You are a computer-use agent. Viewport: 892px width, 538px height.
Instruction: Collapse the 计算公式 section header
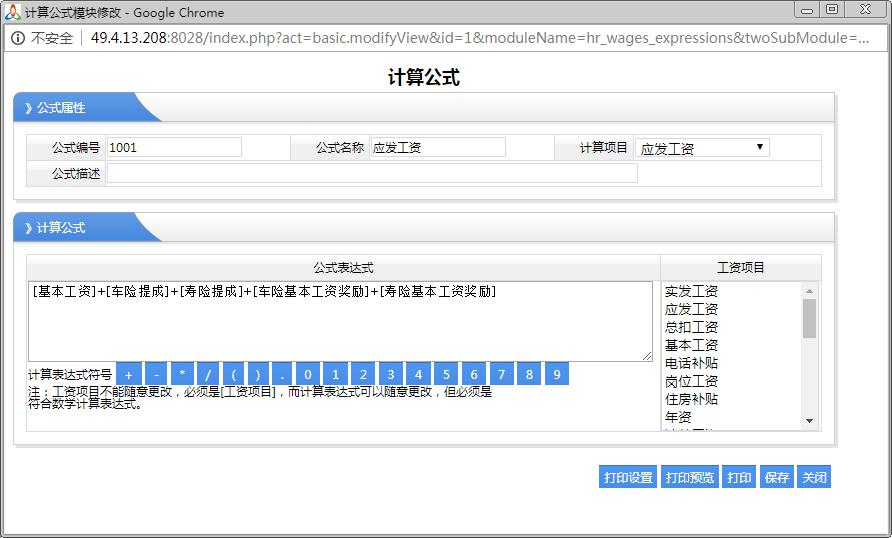tap(61, 228)
